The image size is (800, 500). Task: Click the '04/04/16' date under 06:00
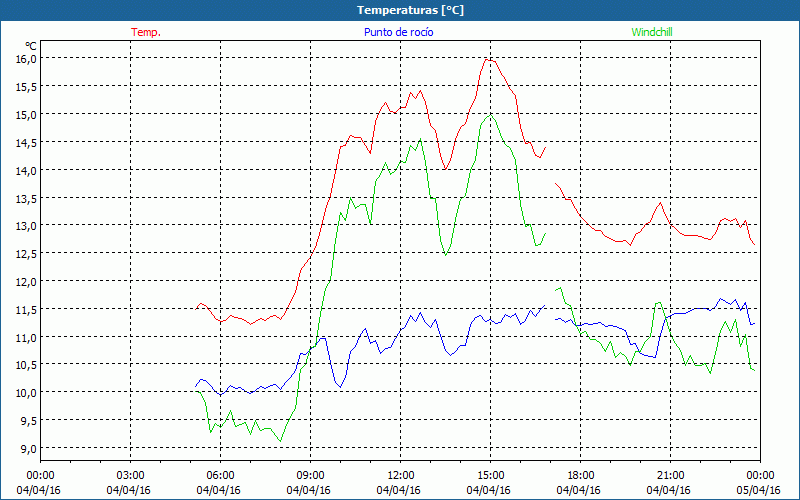(x=219, y=490)
